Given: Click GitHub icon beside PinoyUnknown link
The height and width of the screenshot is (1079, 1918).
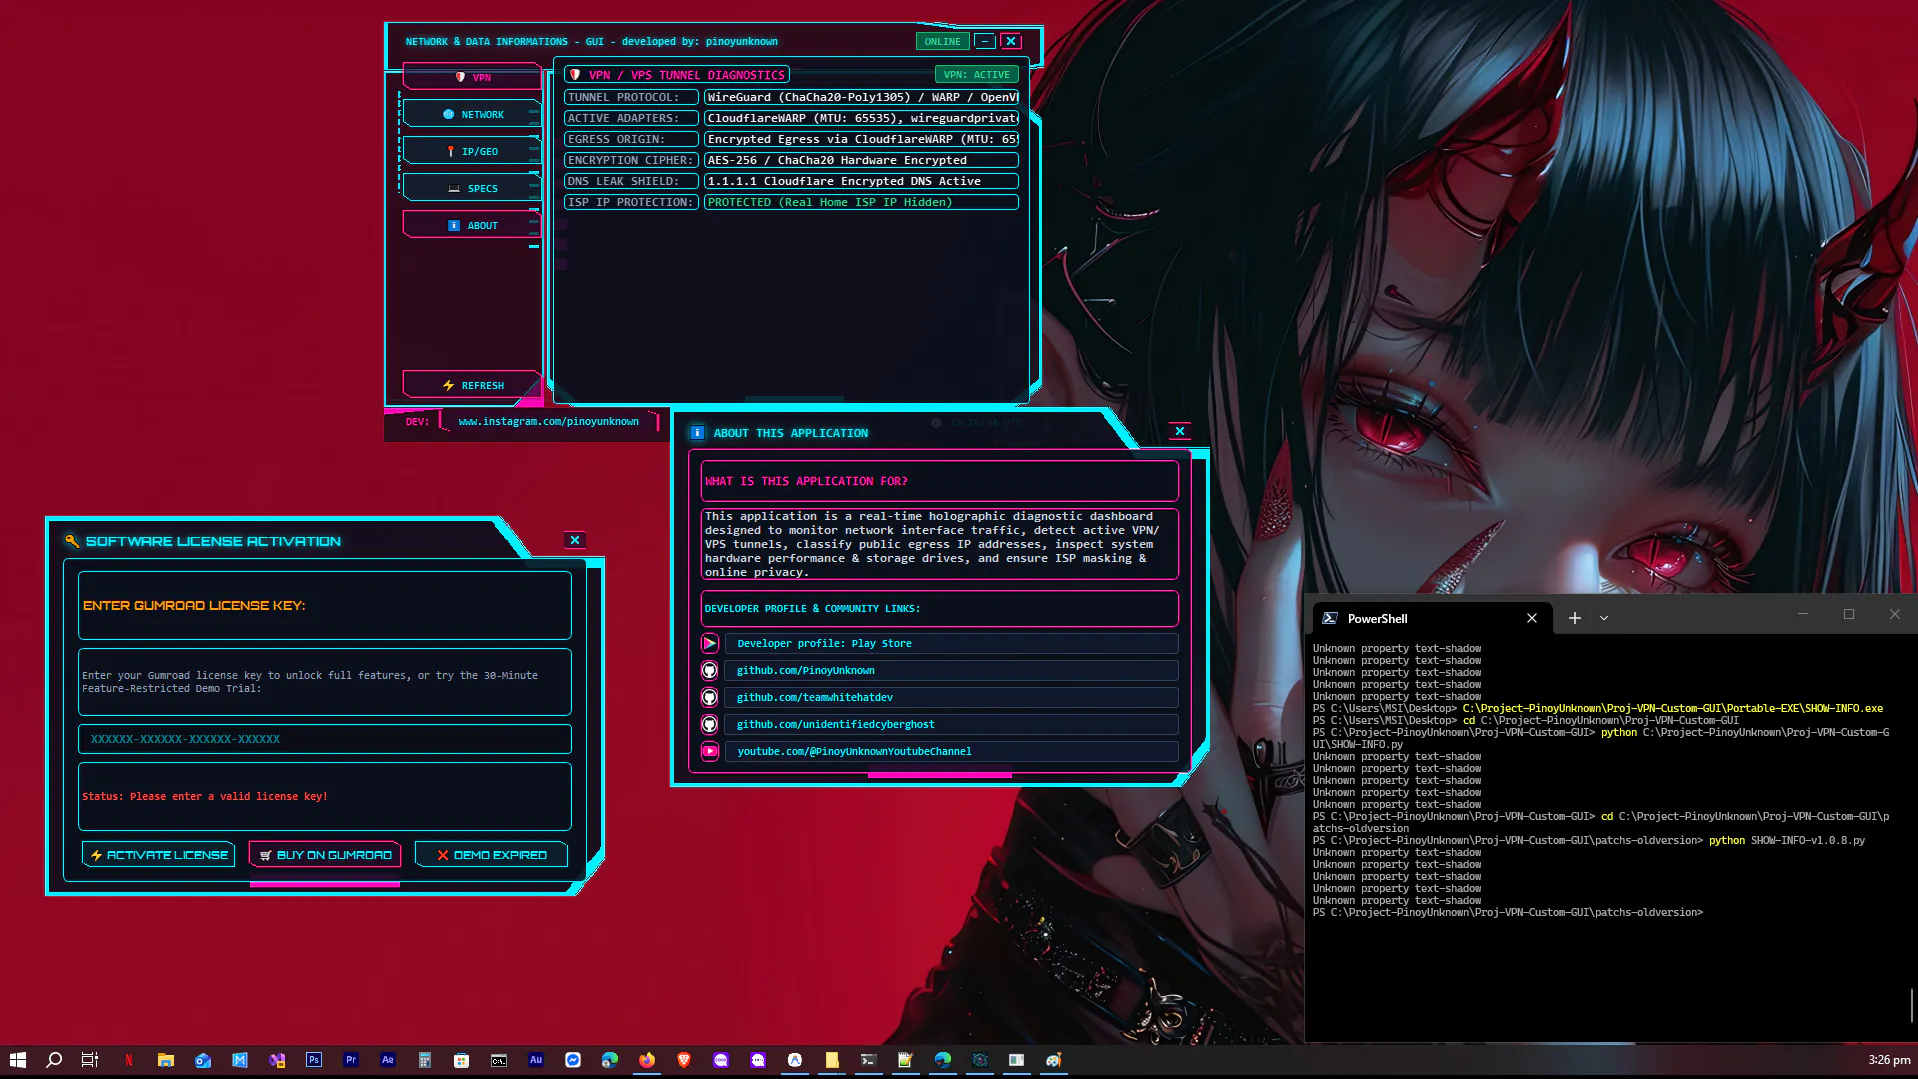Looking at the screenshot, I should point(710,670).
